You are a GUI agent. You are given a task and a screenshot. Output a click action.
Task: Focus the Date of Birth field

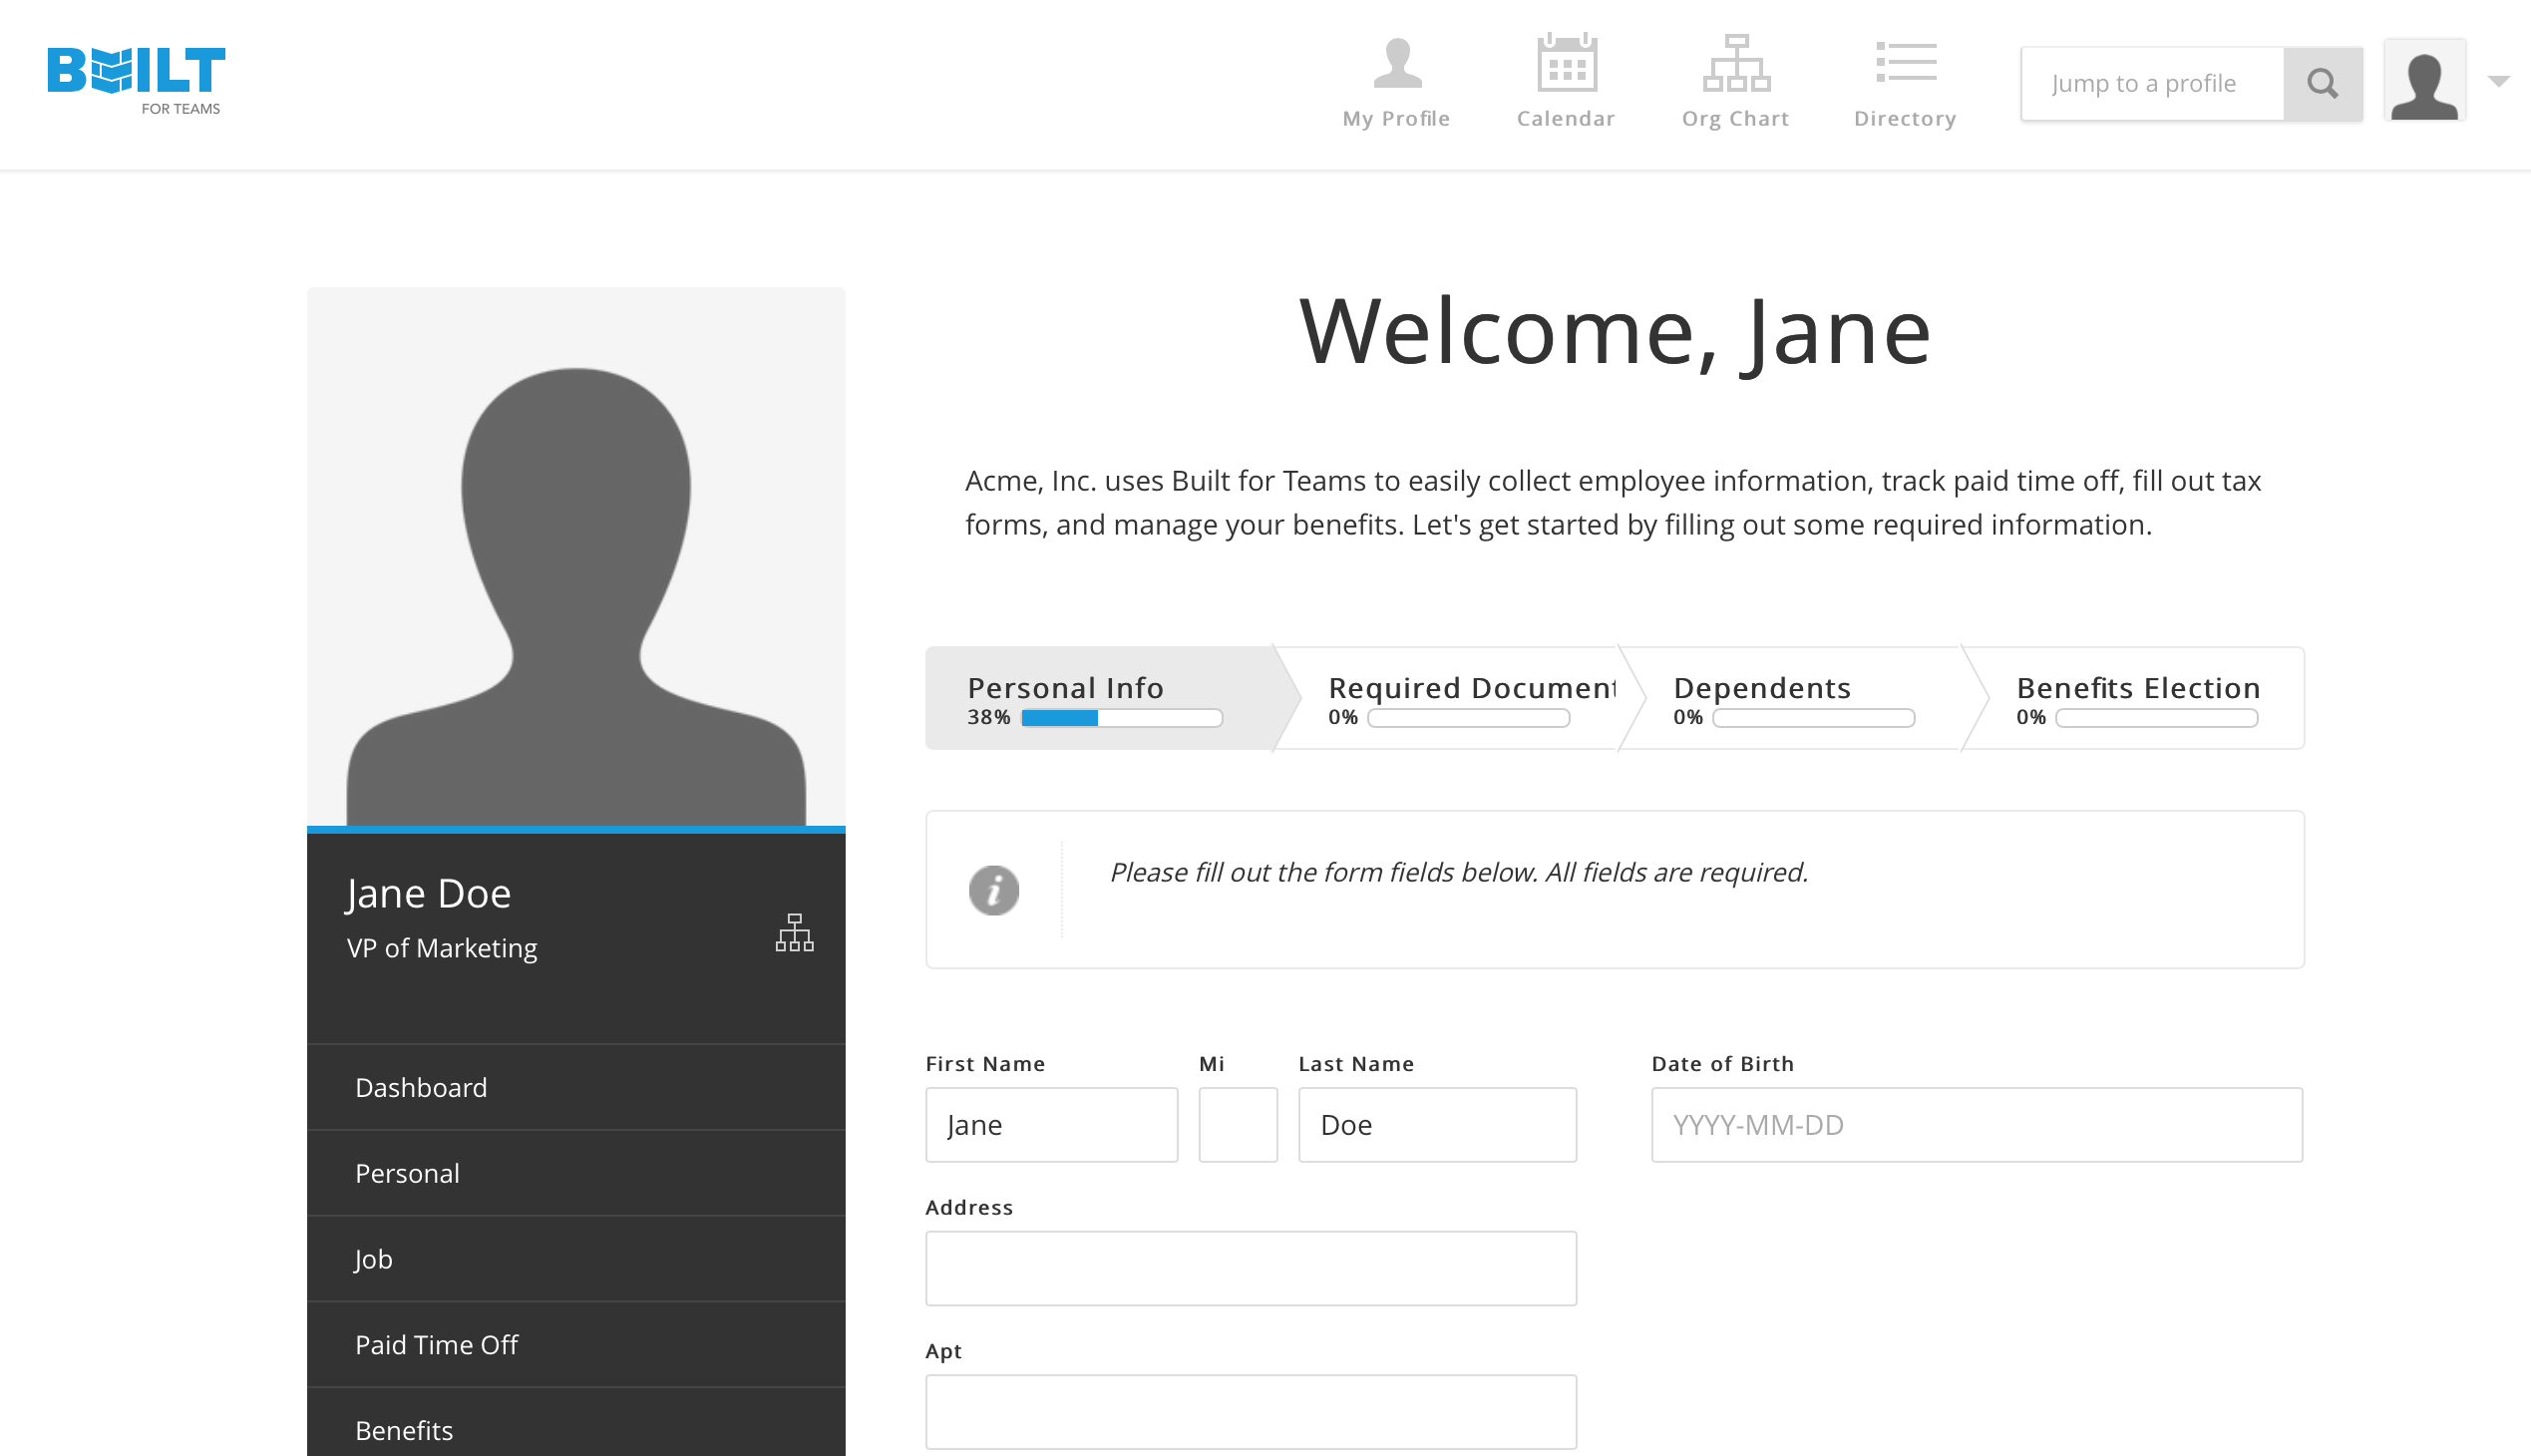[x=1976, y=1125]
